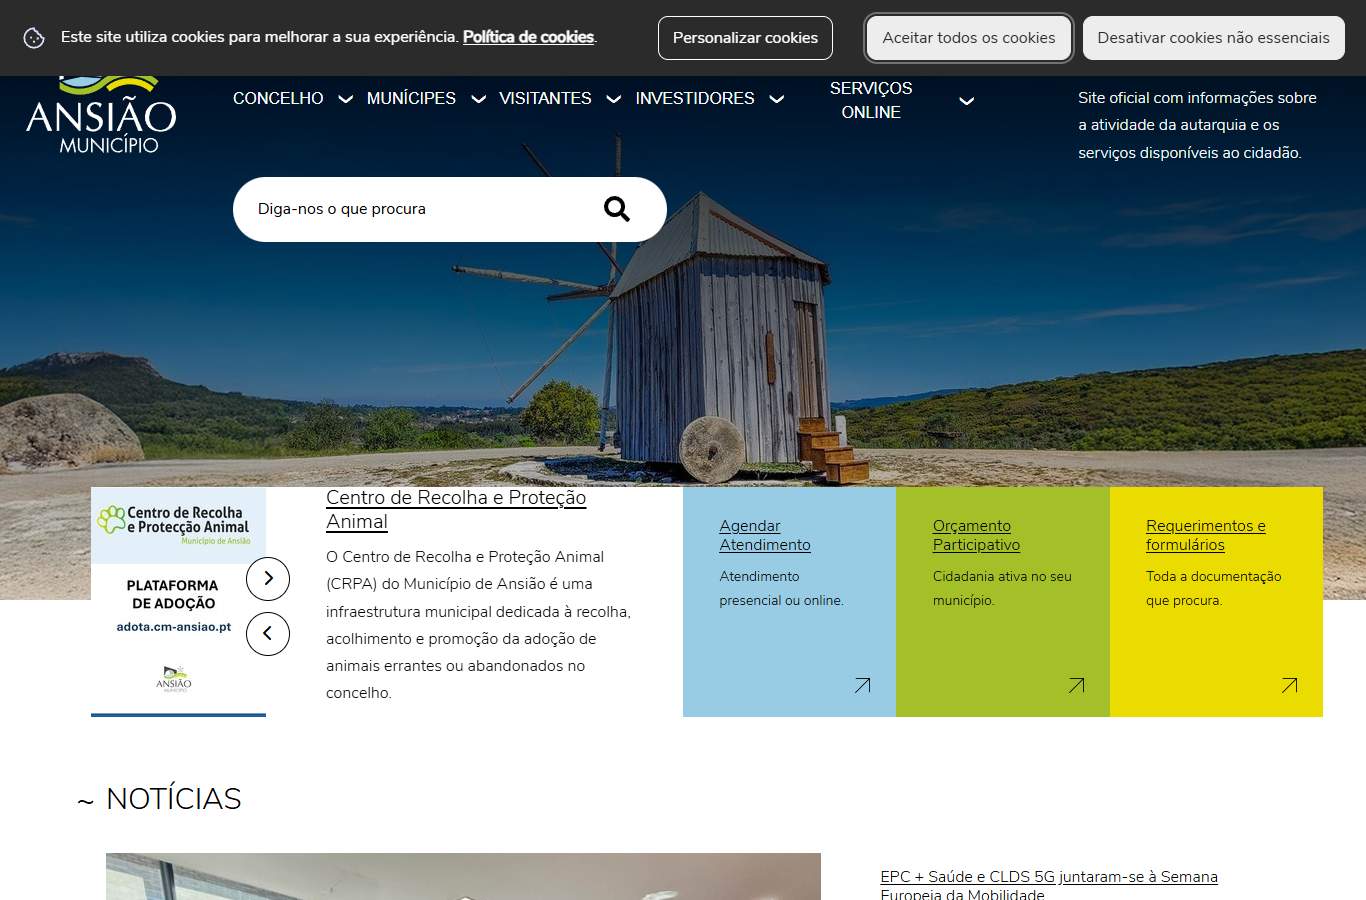The image size is (1366, 900).
Task: Click the Plataforma de Adoção thumbnail image
Action: tap(178, 602)
